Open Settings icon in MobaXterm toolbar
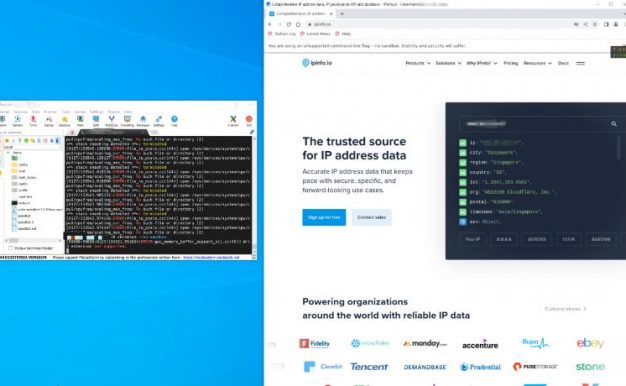This screenshot has height=386, width=626. pyautogui.click(x=159, y=121)
